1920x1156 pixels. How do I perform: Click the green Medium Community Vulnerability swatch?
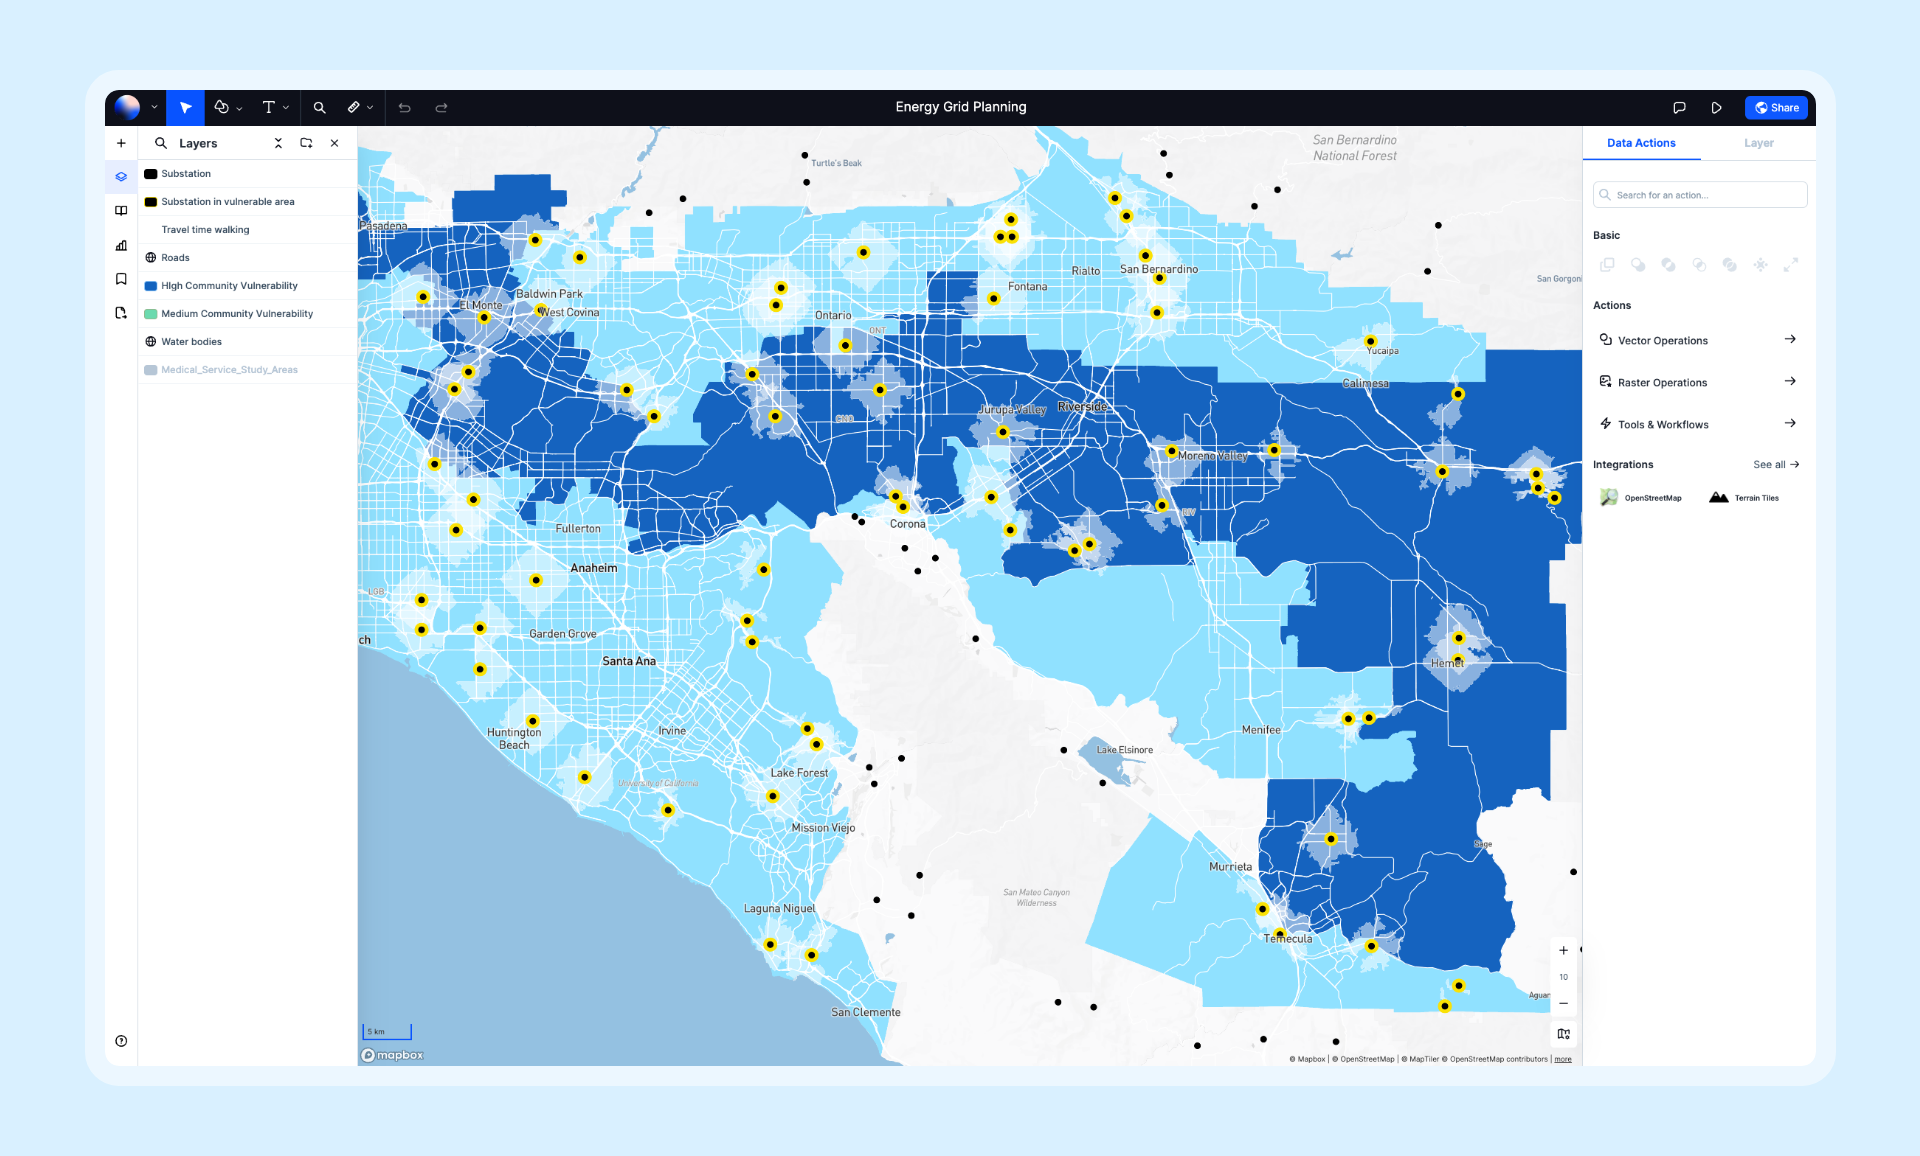click(150, 313)
